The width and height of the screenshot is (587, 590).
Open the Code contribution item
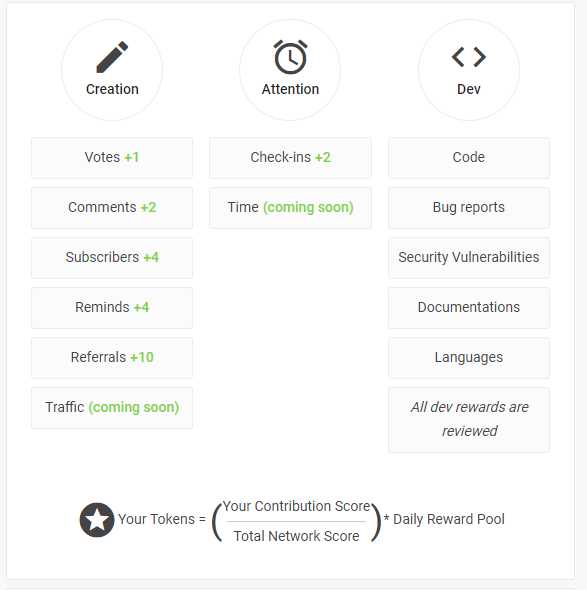tap(469, 158)
